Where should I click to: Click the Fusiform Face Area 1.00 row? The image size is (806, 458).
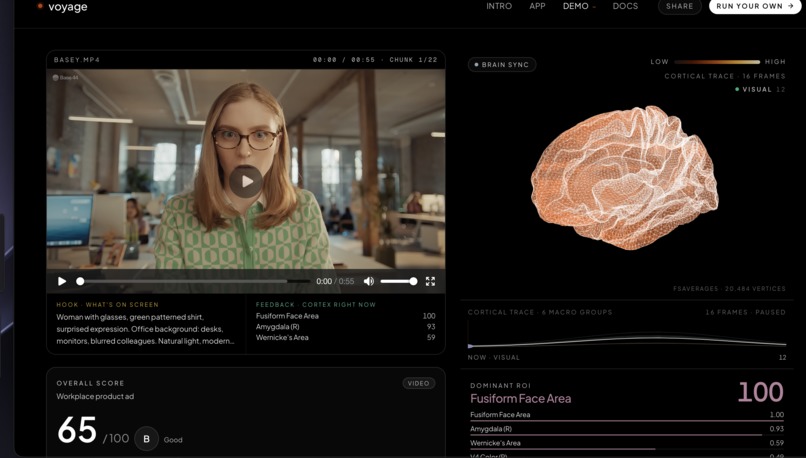pos(627,415)
